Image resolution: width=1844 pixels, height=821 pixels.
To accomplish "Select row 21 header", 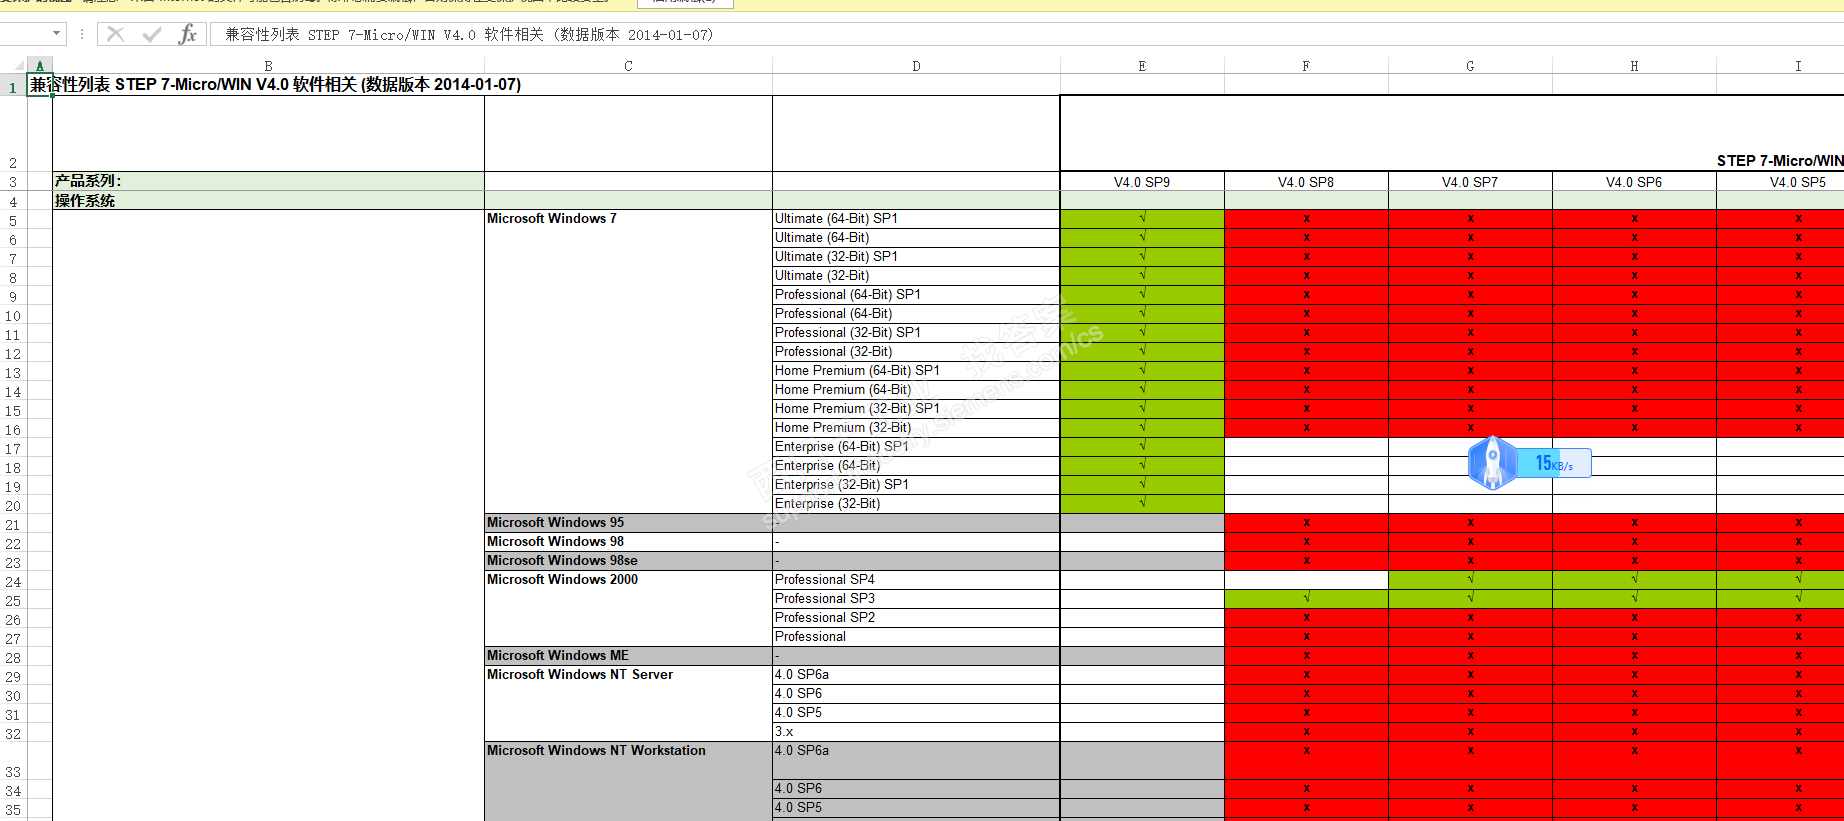I will pos(13,524).
